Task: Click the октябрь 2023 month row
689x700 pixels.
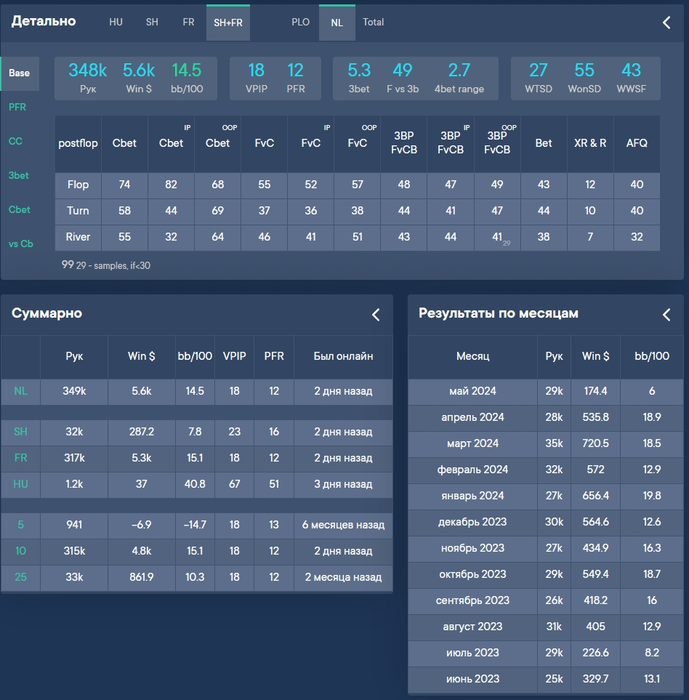Action: tap(546, 575)
